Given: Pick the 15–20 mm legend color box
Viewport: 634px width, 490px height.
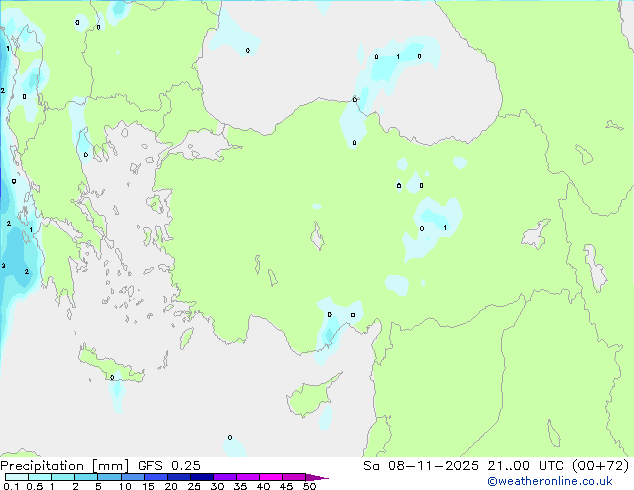Looking at the screenshot, I should [x=155, y=477].
